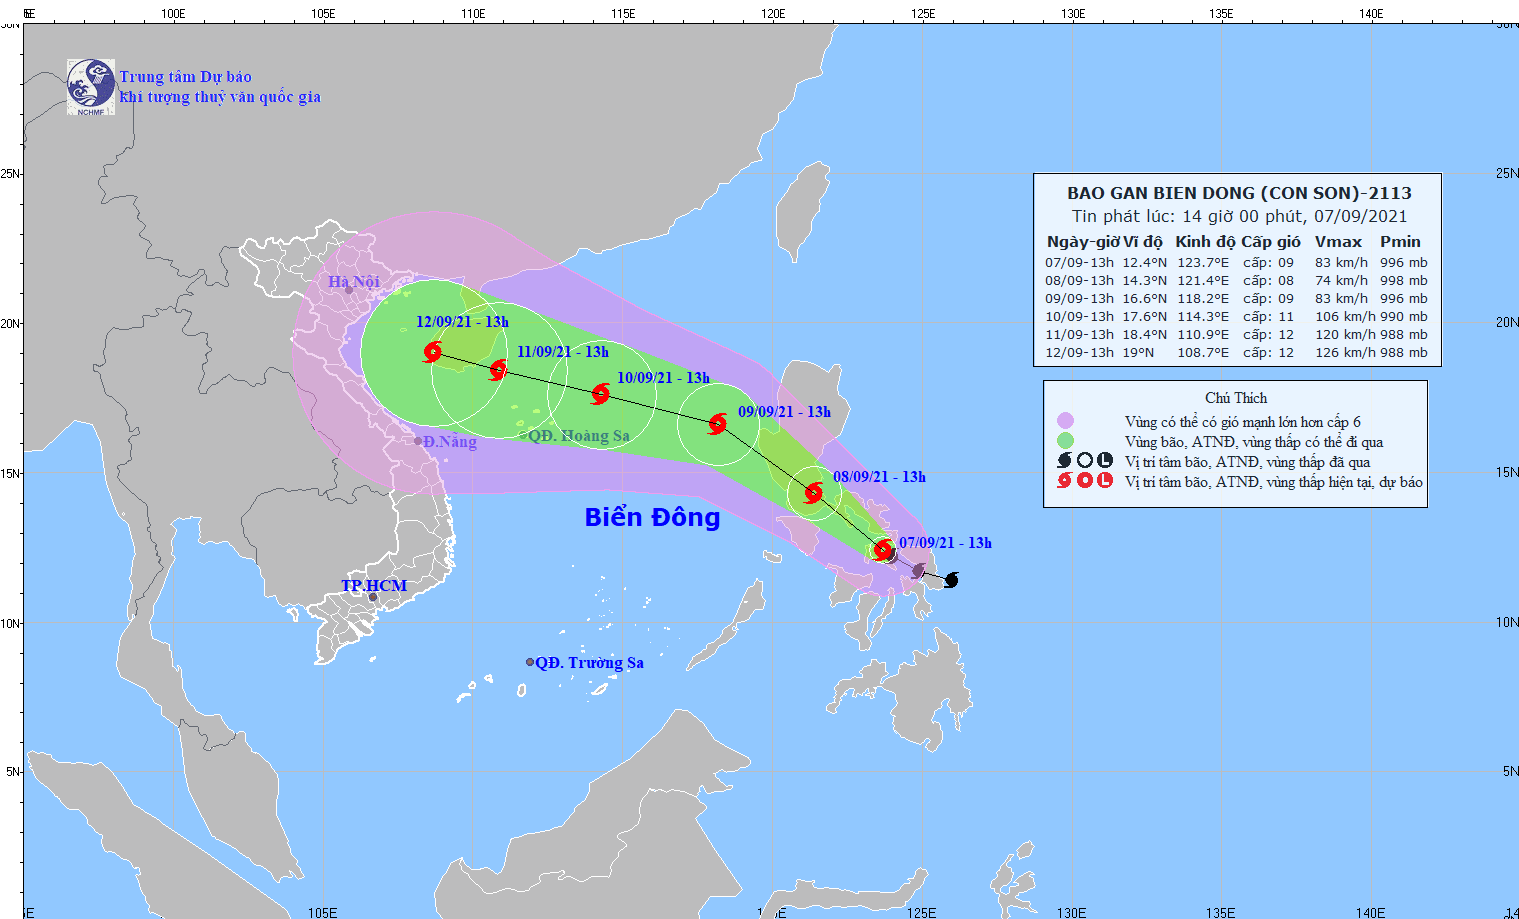Screen dimensions: 1519x919
Task: Click the Đ.Nẵng city label
Action: (x=449, y=442)
